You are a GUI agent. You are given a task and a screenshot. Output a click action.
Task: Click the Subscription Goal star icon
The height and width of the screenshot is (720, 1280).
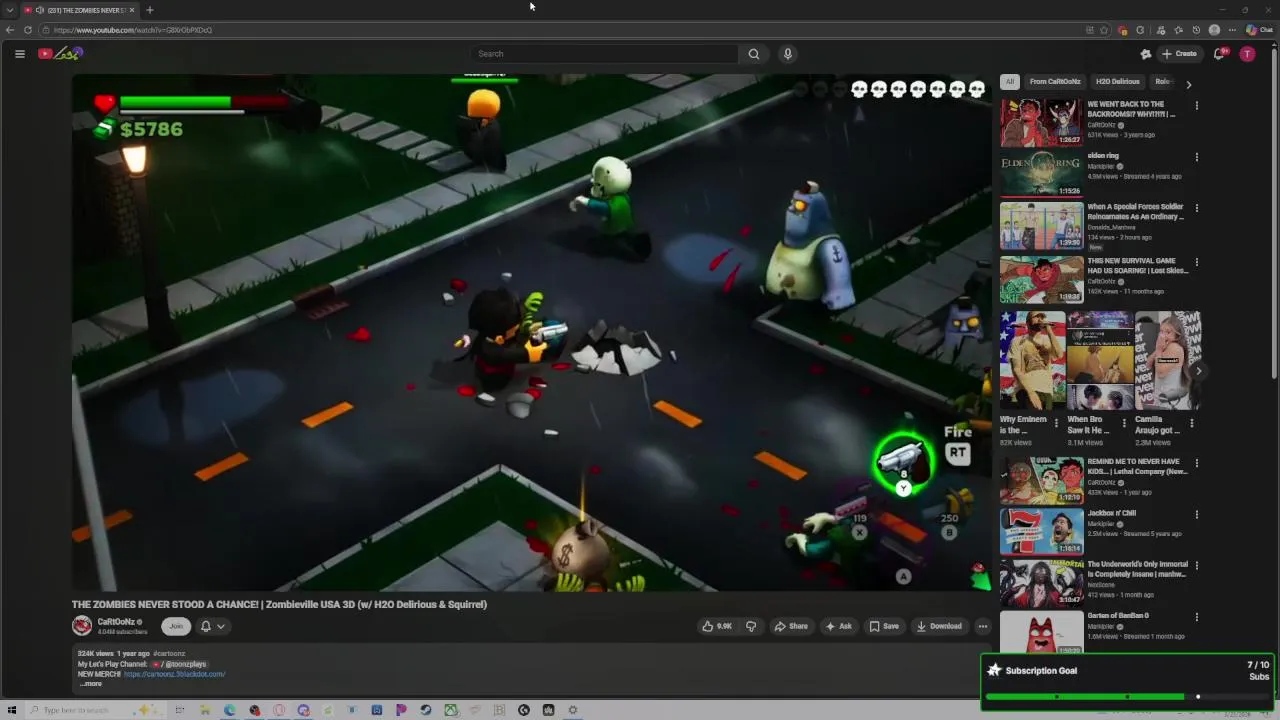994,671
